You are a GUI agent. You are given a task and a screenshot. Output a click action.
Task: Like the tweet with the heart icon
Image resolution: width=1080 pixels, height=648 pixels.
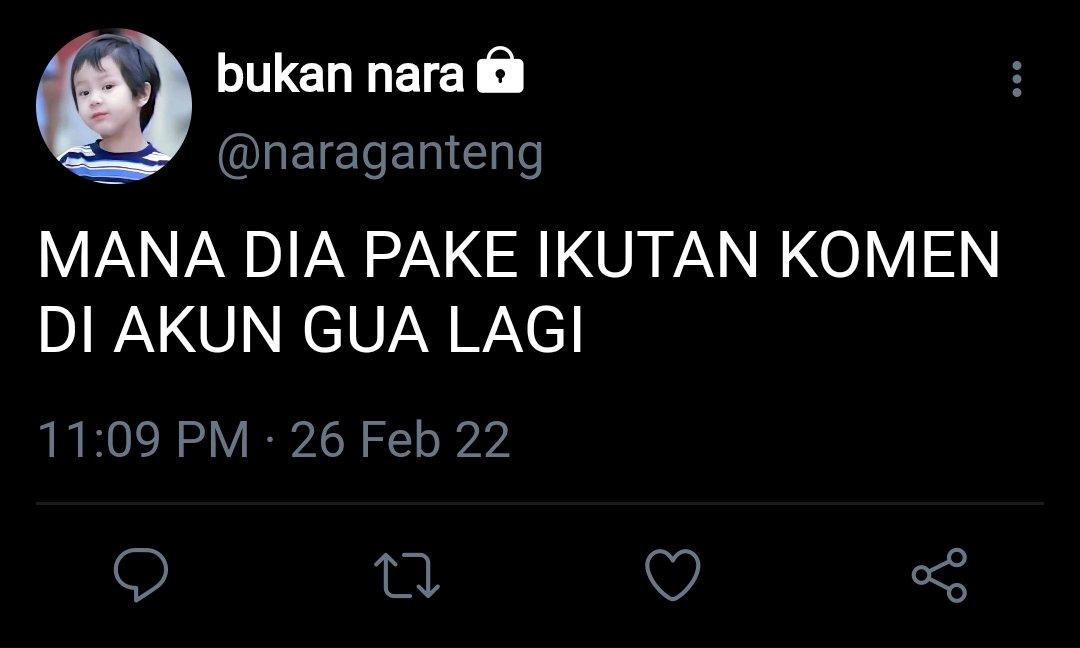click(x=673, y=574)
